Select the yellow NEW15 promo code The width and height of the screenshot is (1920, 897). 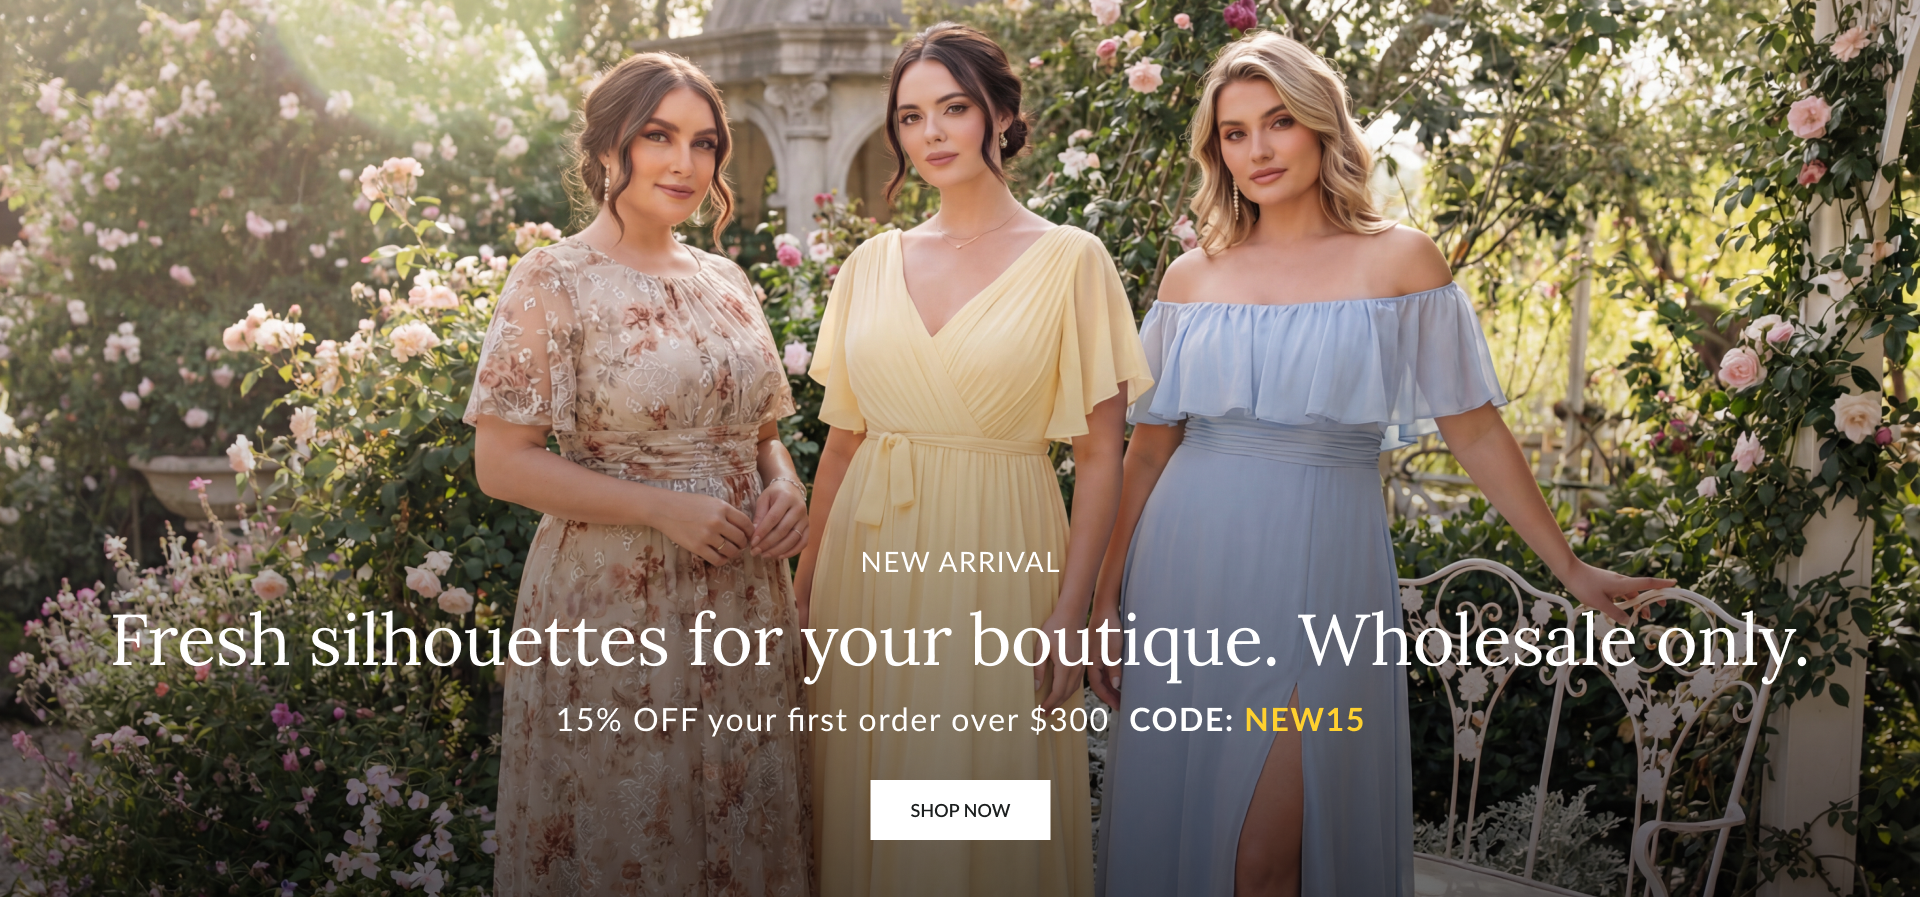pyautogui.click(x=1304, y=720)
